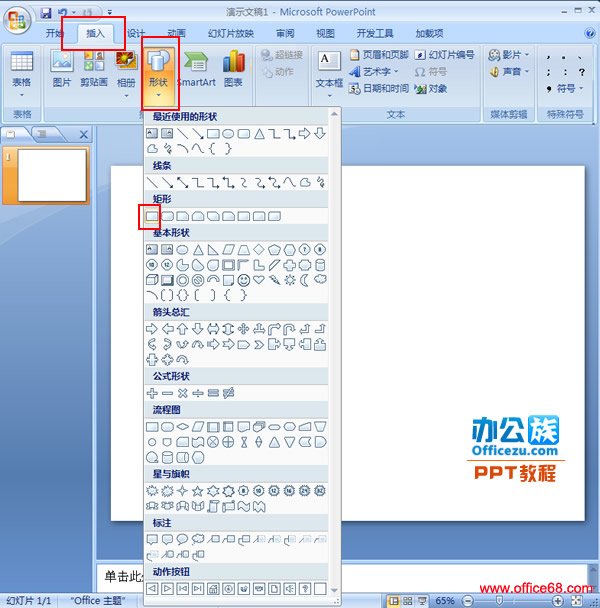
Task: Open the 审阅 ribbon tab
Action: coord(285,33)
